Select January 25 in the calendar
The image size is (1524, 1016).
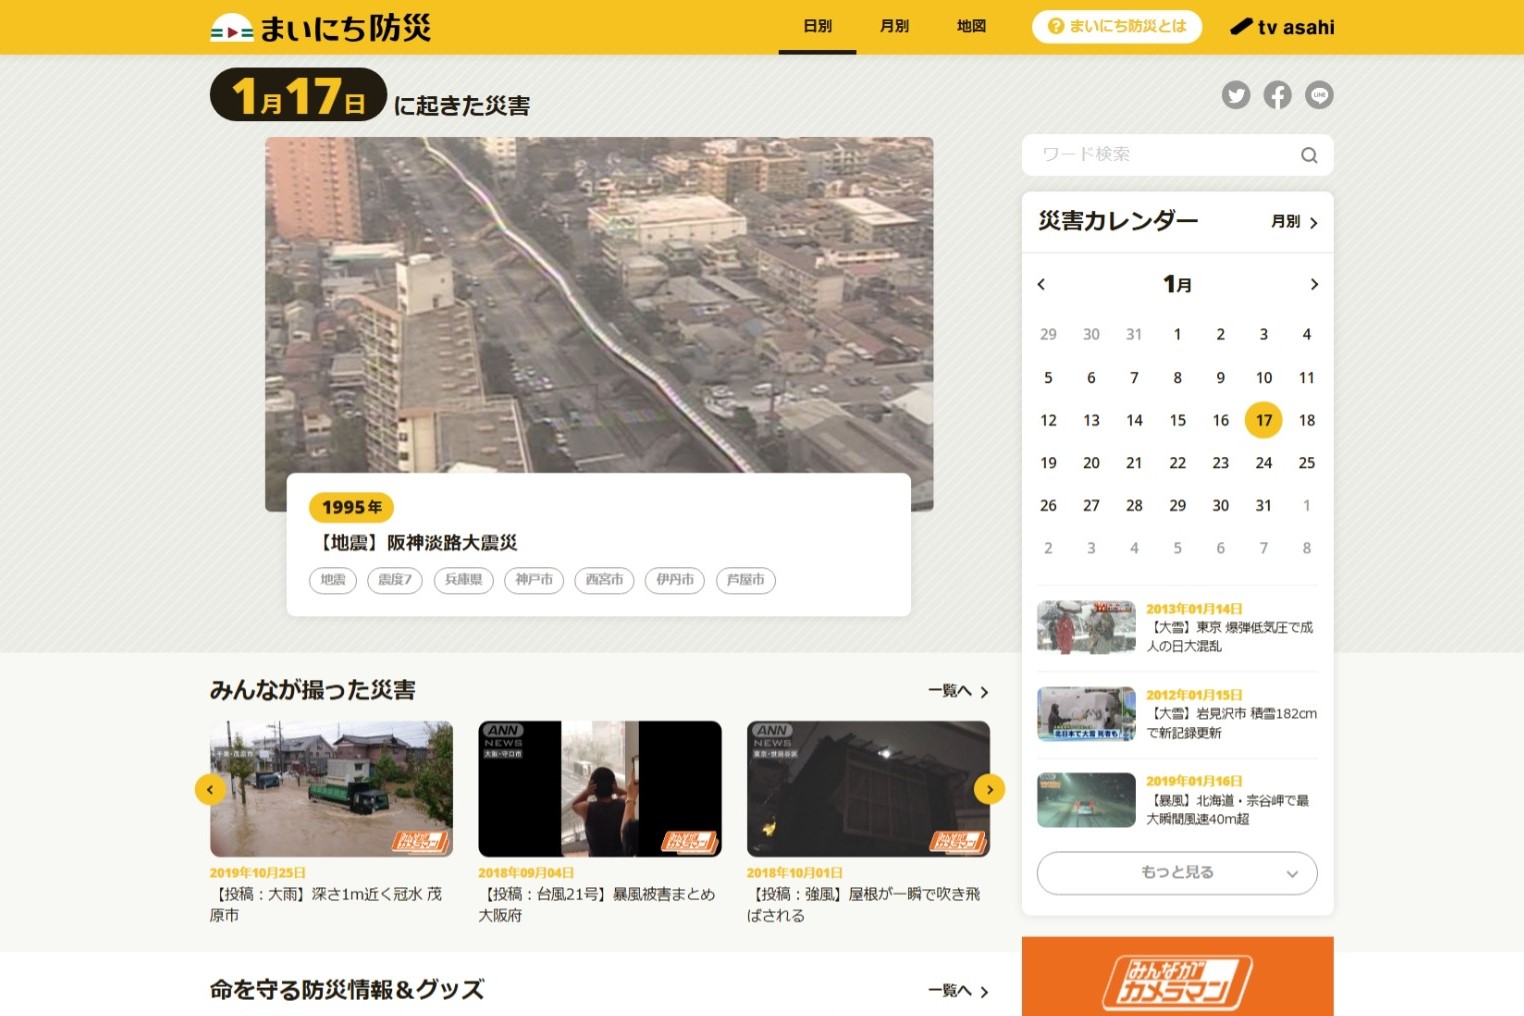1307,463
